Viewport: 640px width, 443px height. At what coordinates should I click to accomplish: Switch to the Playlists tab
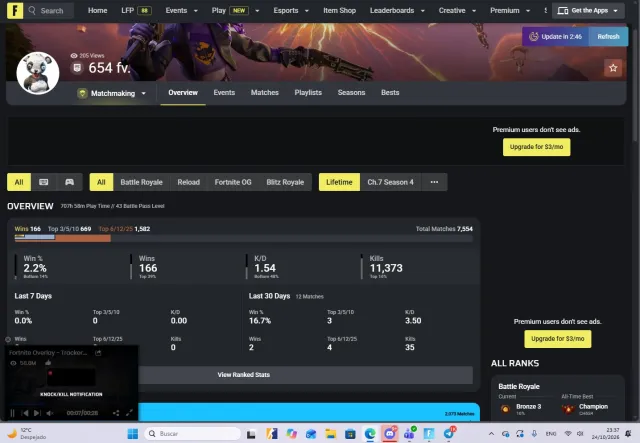[308, 93]
